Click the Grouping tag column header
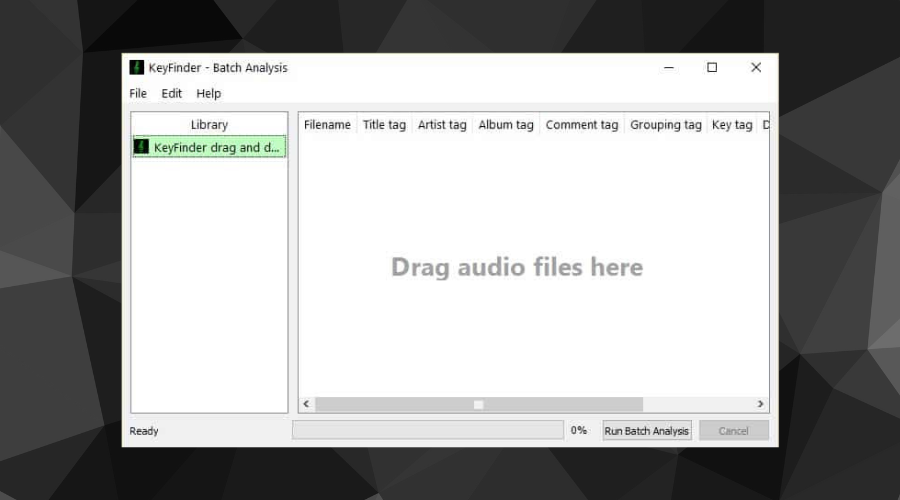The width and height of the screenshot is (900, 500). [666, 125]
